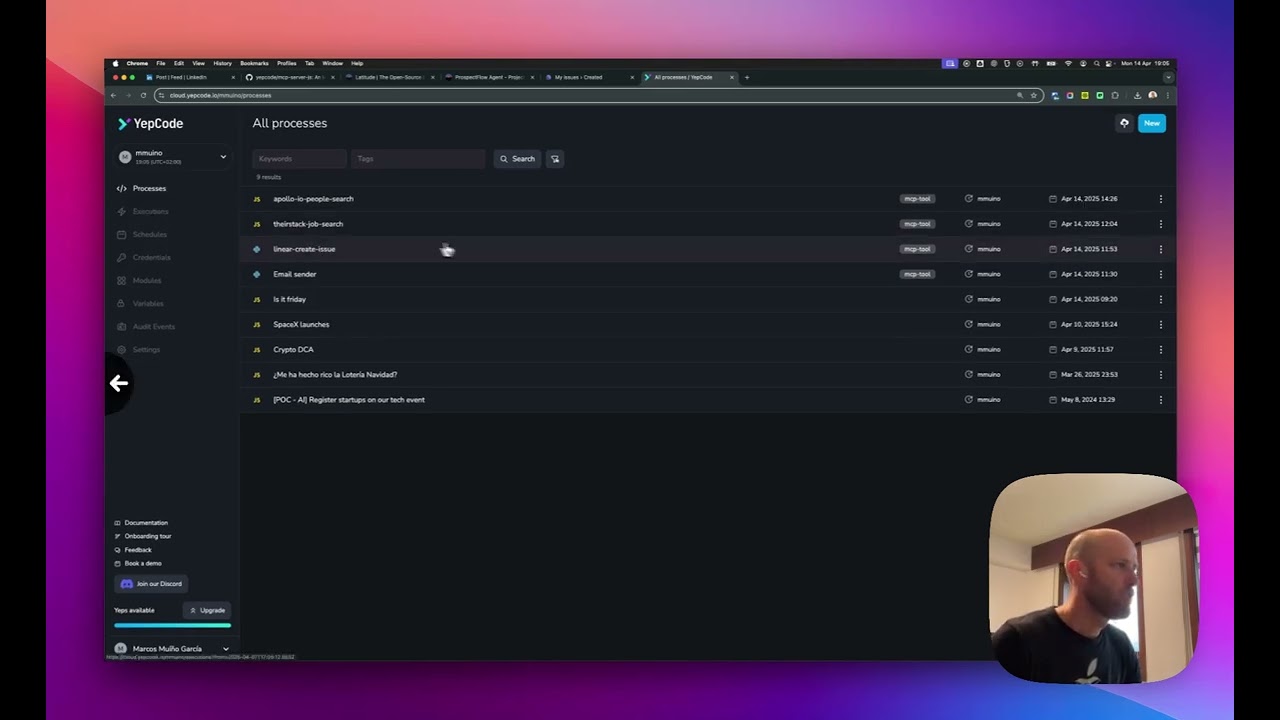The width and height of the screenshot is (1280, 720).
Task: Open the Chrome Profiles menu
Action: [x=287, y=63]
